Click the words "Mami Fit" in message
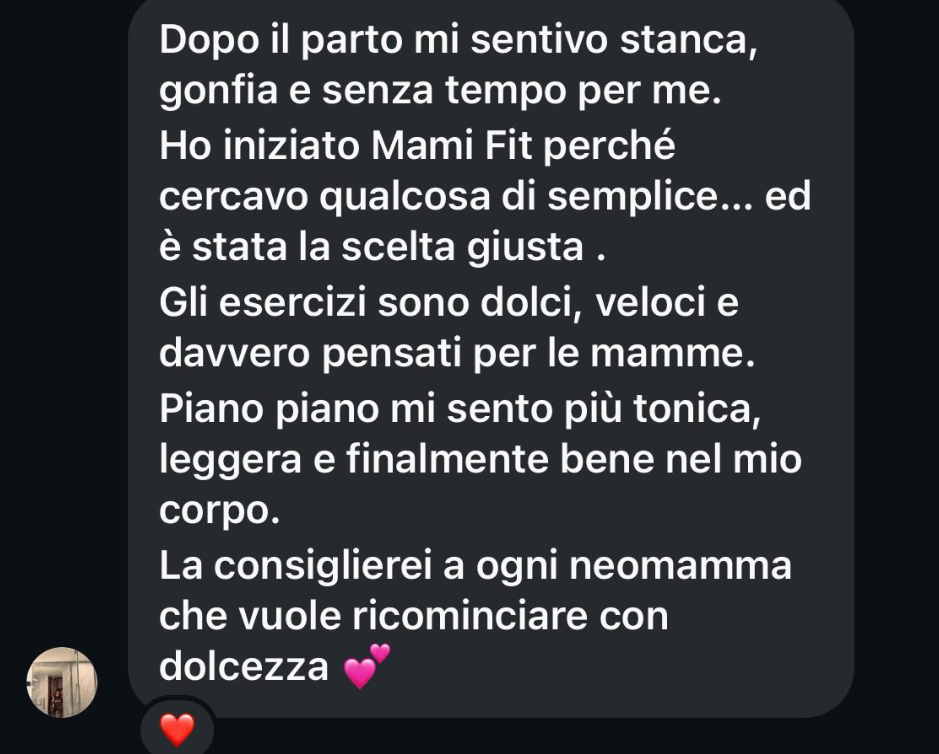 pyautogui.click(x=452, y=146)
